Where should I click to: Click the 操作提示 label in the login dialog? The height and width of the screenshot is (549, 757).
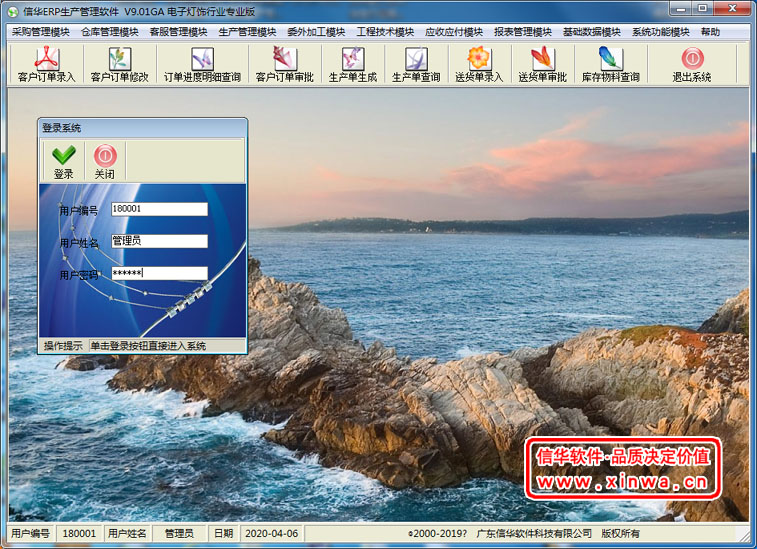coord(63,346)
